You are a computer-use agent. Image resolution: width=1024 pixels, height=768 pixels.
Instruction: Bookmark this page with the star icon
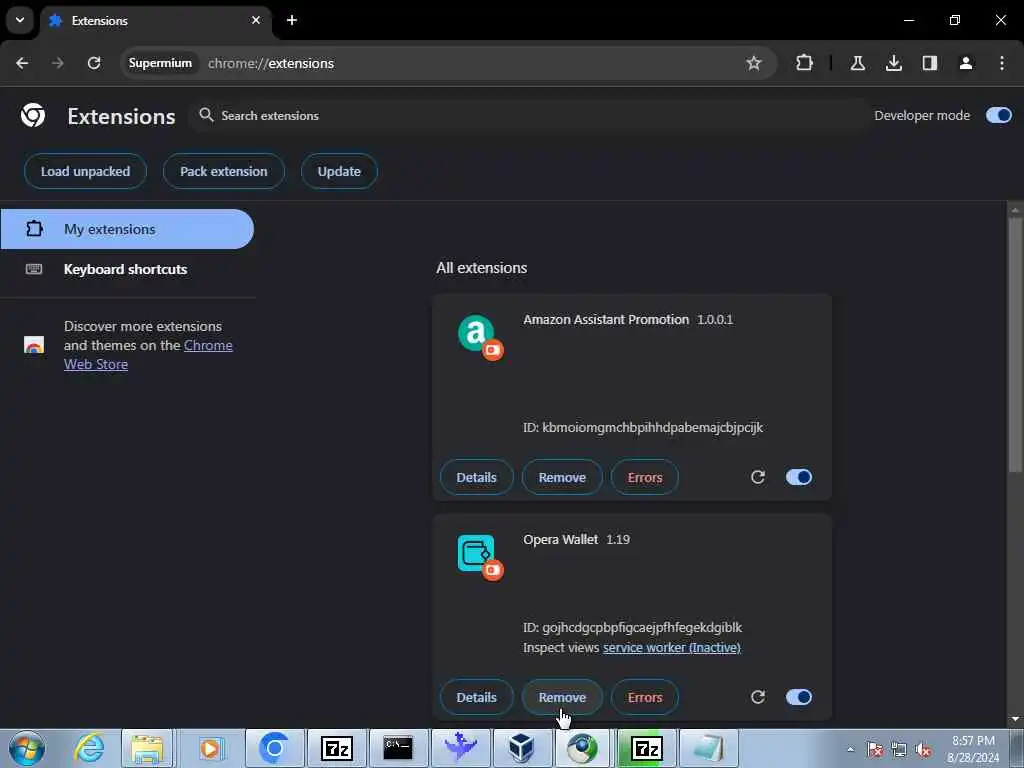tap(754, 63)
